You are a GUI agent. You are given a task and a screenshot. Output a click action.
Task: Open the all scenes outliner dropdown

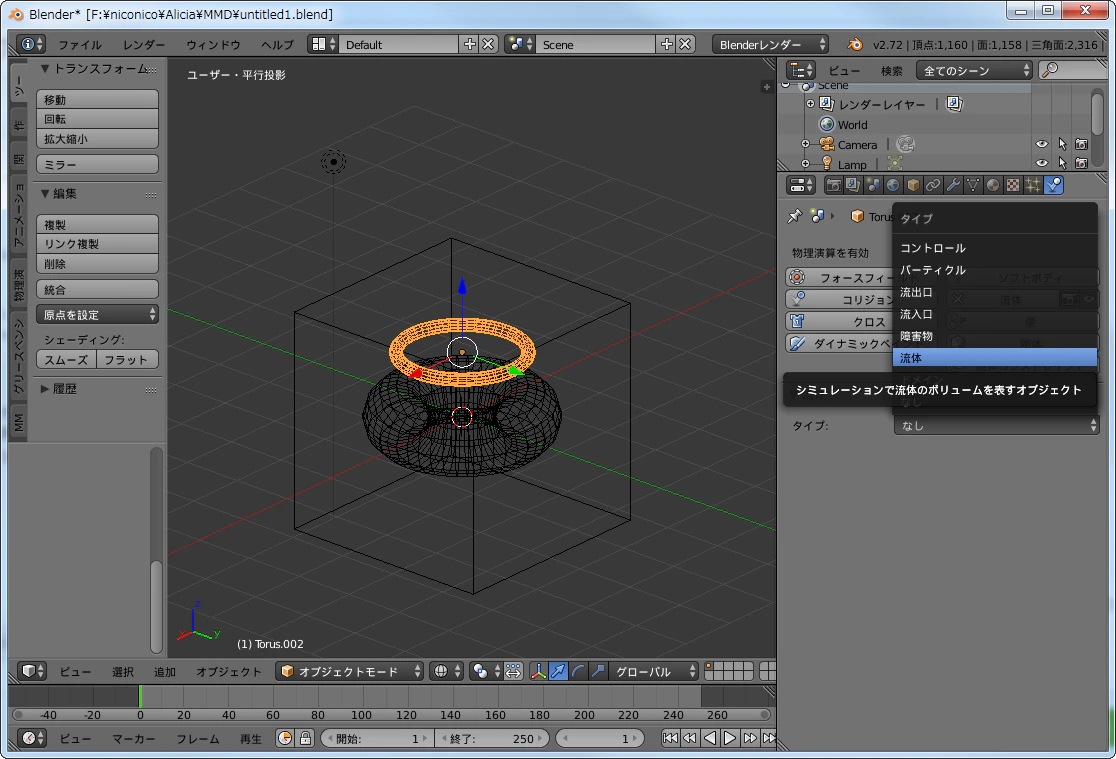(974, 70)
